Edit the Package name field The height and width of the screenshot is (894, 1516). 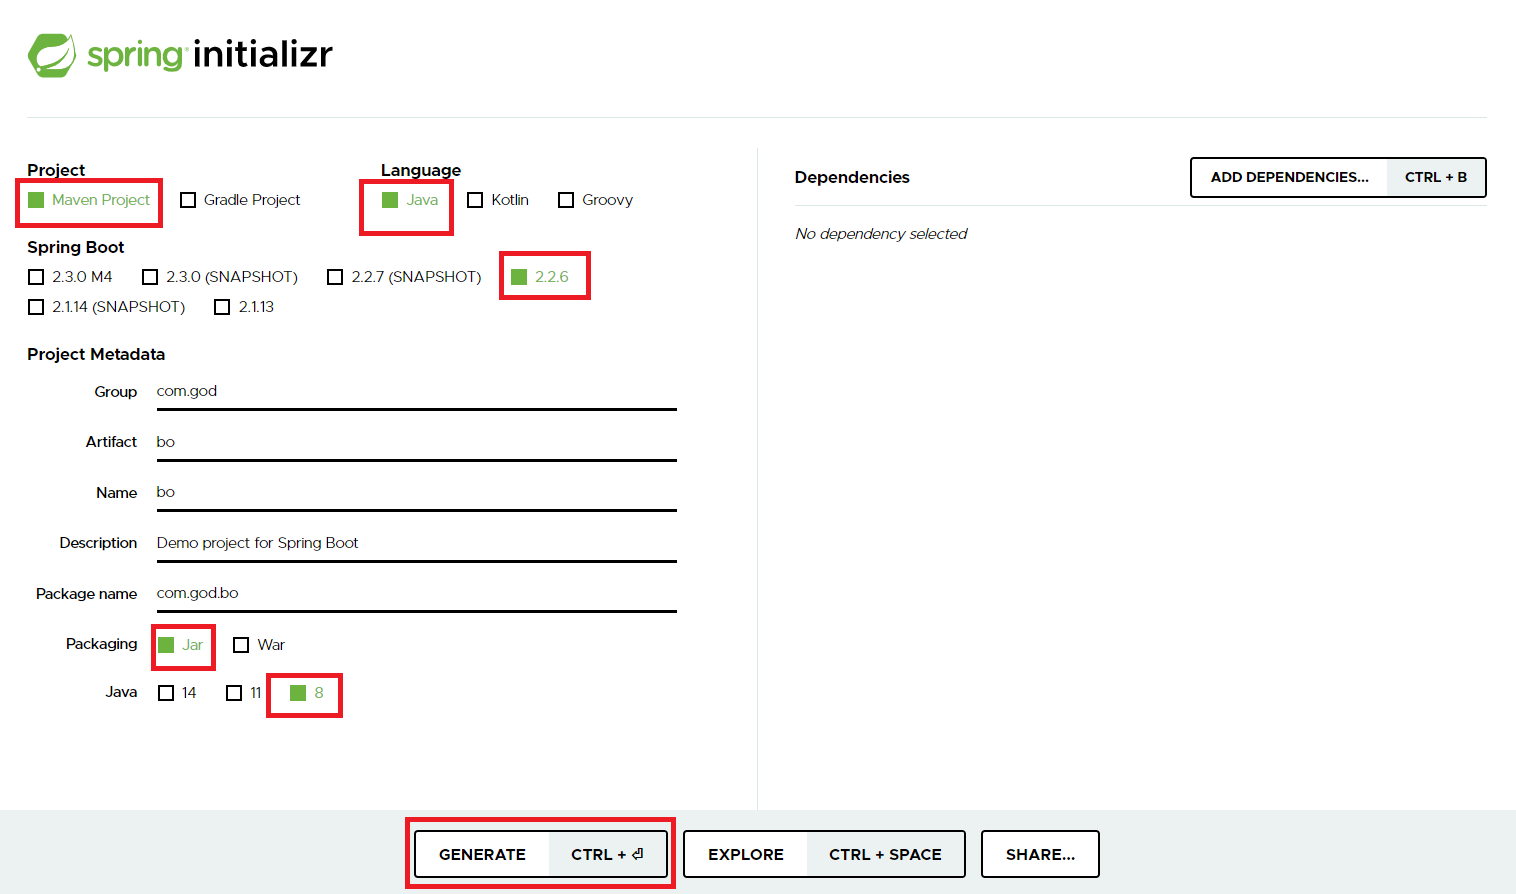416,594
